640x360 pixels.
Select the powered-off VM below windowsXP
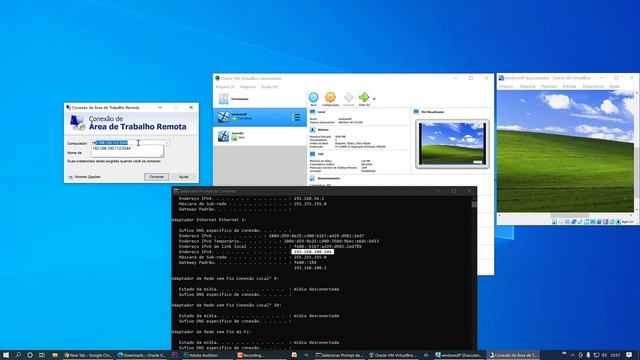(x=260, y=136)
